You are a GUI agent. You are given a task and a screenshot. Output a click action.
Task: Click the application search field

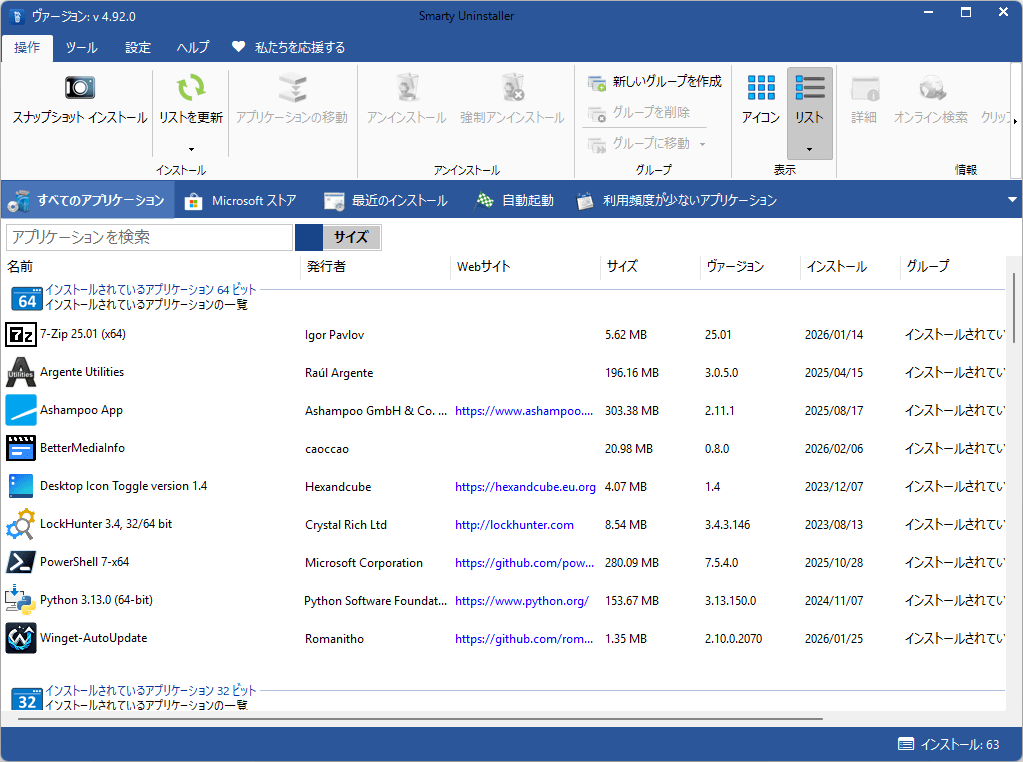coord(150,237)
